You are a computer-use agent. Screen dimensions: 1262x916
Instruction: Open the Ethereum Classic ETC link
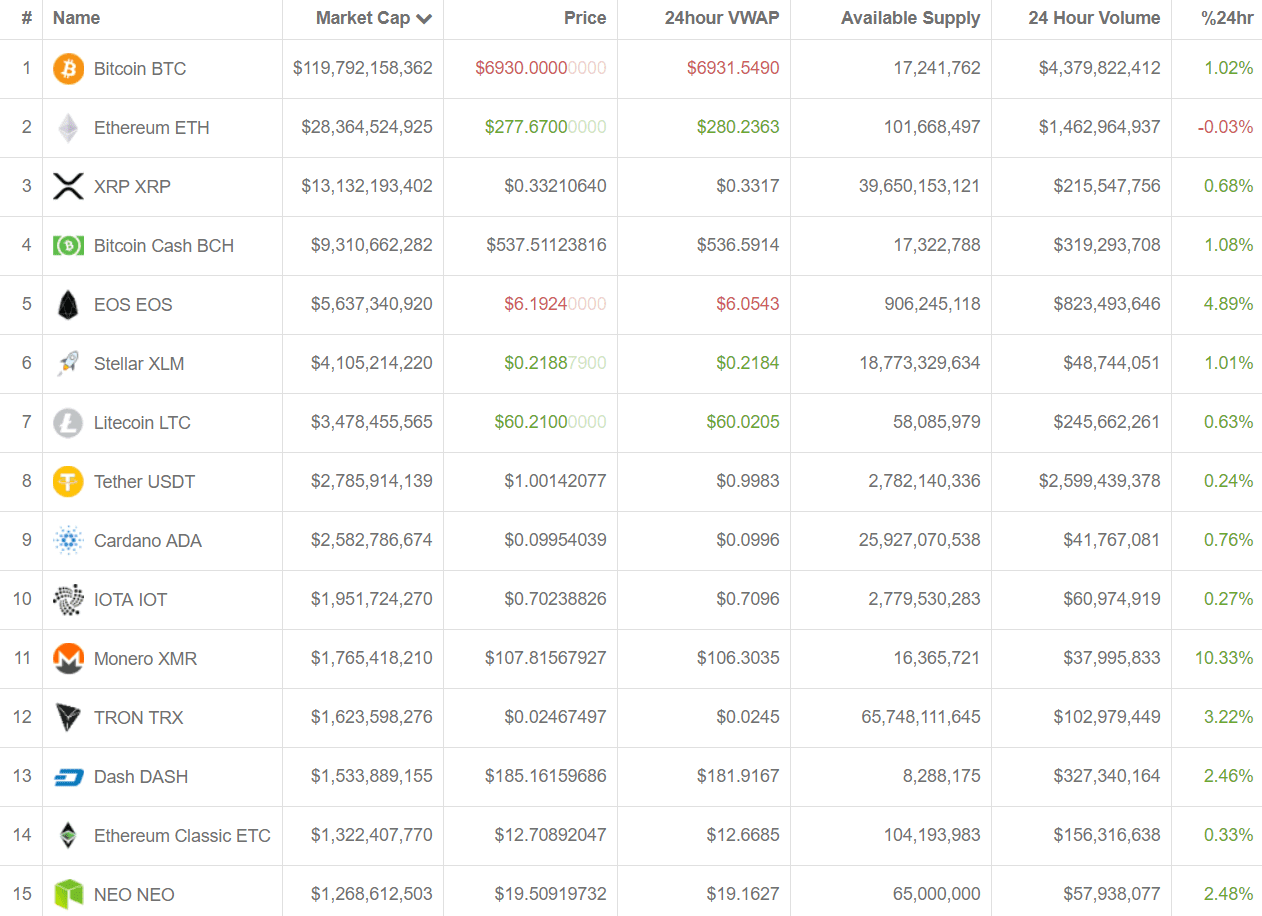(x=182, y=836)
